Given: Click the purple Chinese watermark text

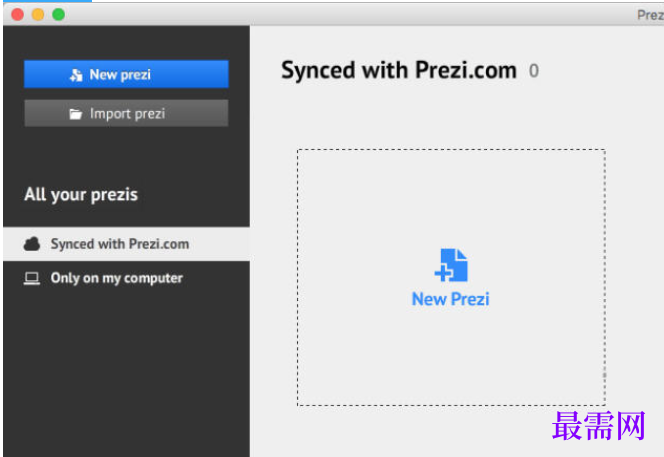Looking at the screenshot, I should (599, 426).
